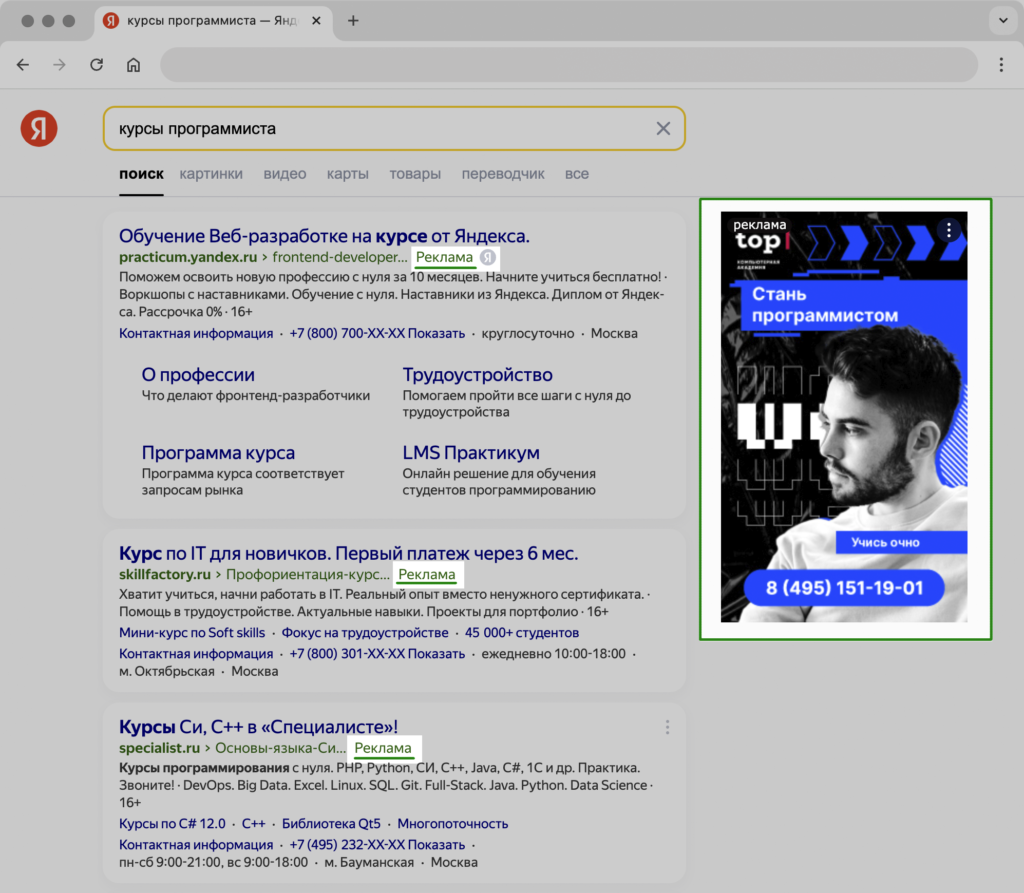Click the browser address bar
The width and height of the screenshot is (1024, 893).
[x=568, y=65]
